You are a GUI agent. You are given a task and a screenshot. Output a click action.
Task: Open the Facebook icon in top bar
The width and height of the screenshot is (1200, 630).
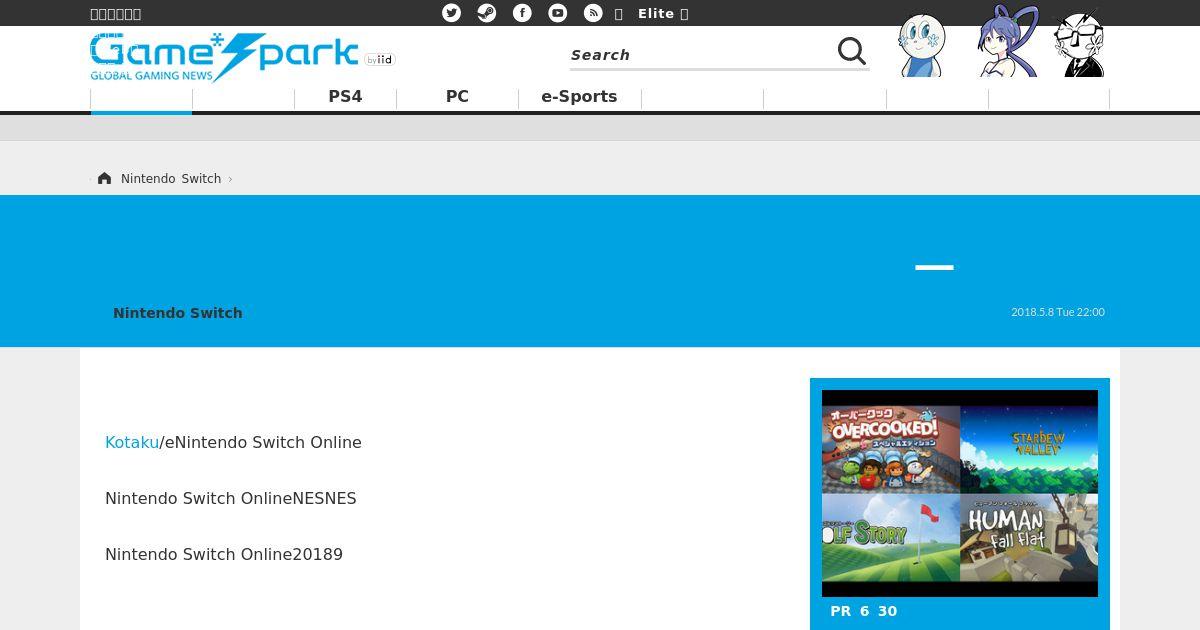[x=522, y=13]
